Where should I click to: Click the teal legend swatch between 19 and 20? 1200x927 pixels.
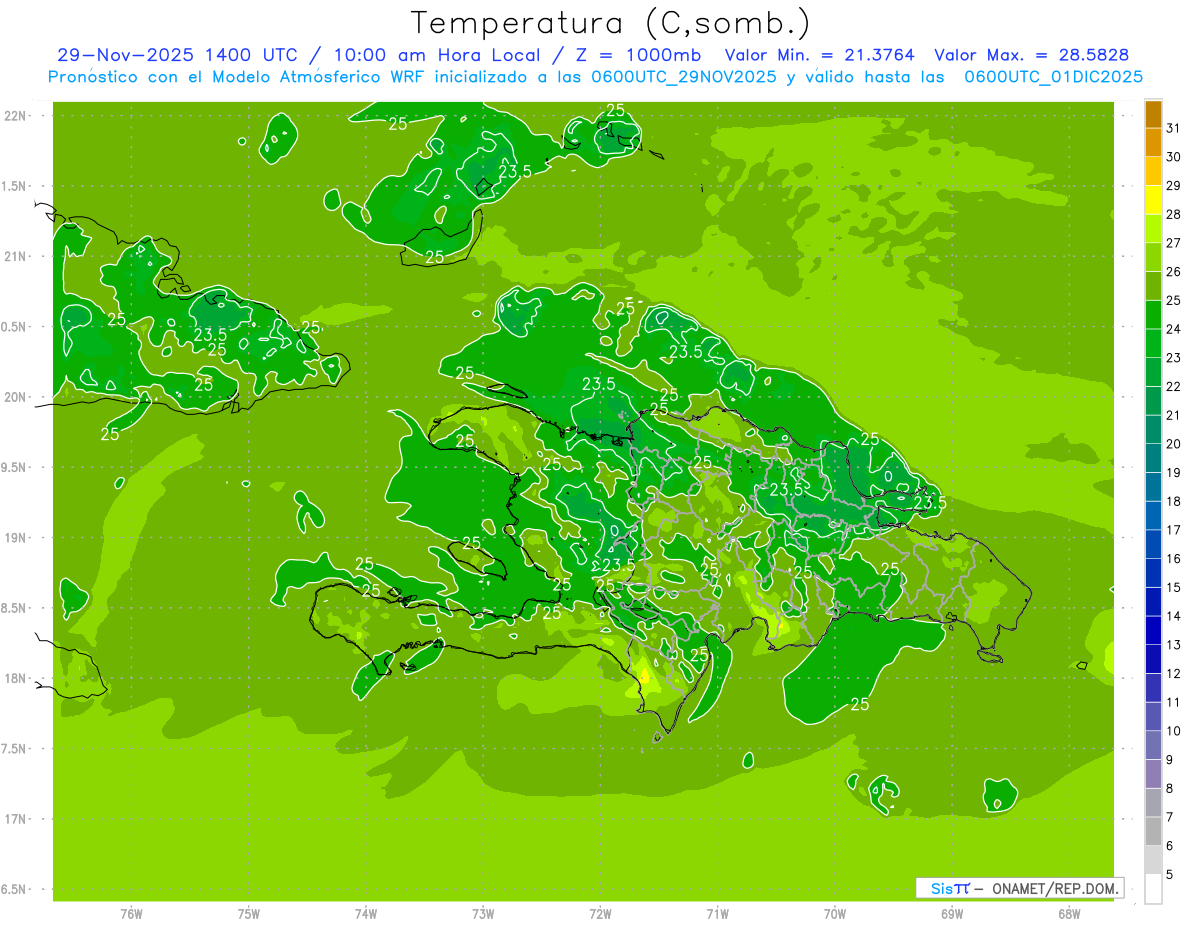click(1153, 458)
